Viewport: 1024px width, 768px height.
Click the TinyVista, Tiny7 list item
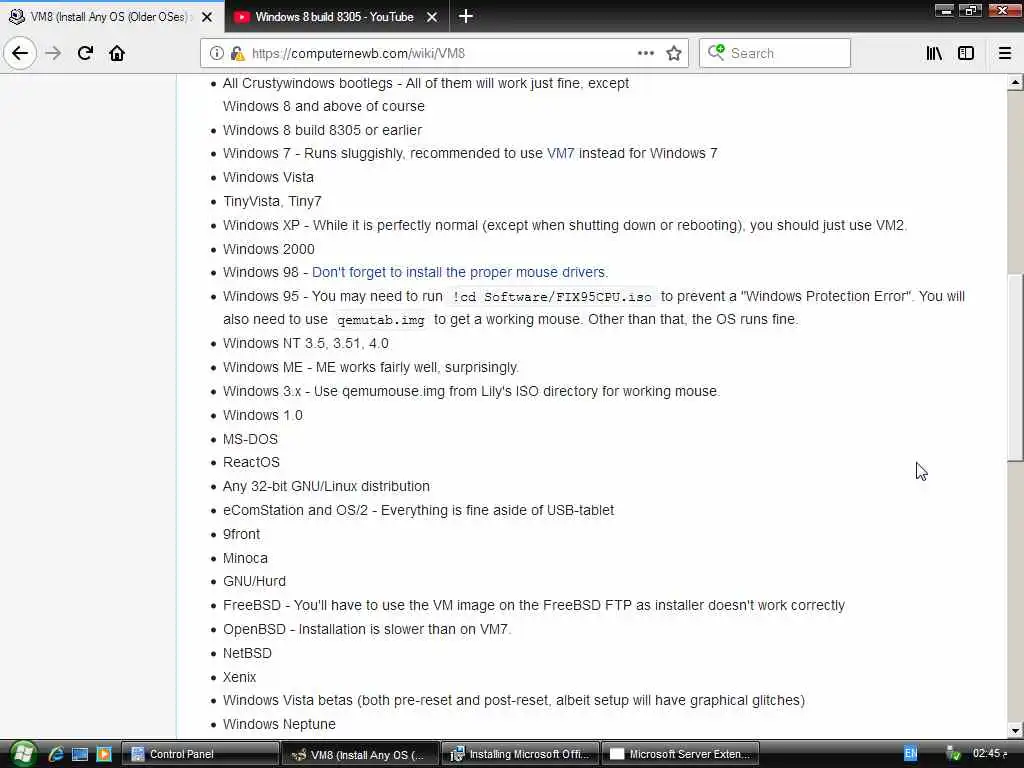[272, 202]
